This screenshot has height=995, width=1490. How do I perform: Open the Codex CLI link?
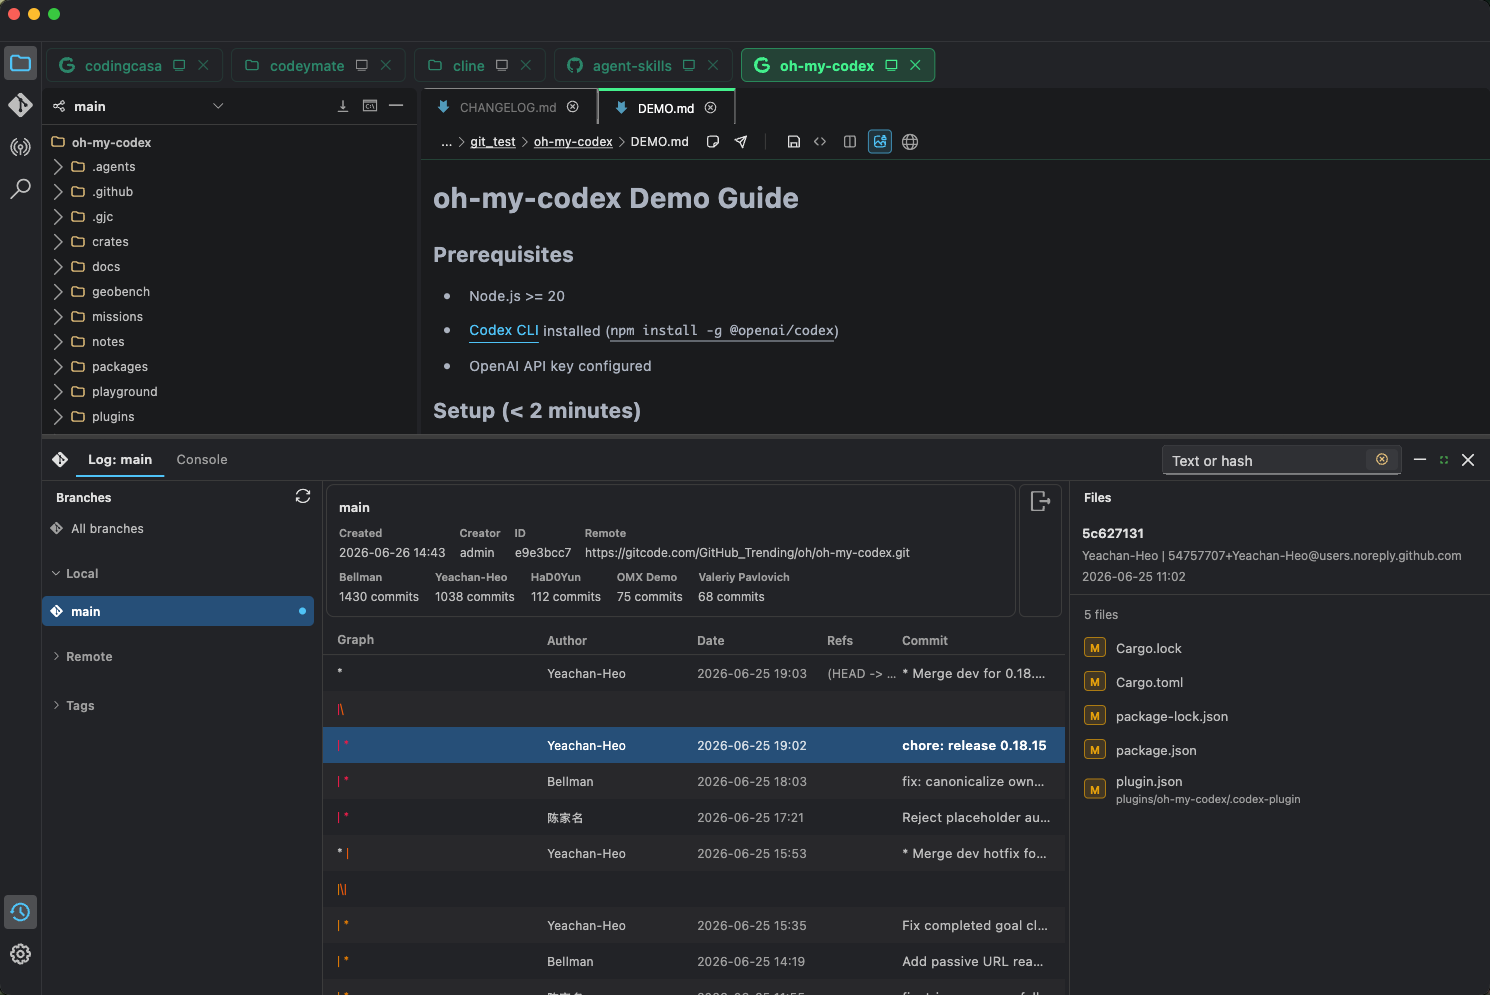[504, 330]
